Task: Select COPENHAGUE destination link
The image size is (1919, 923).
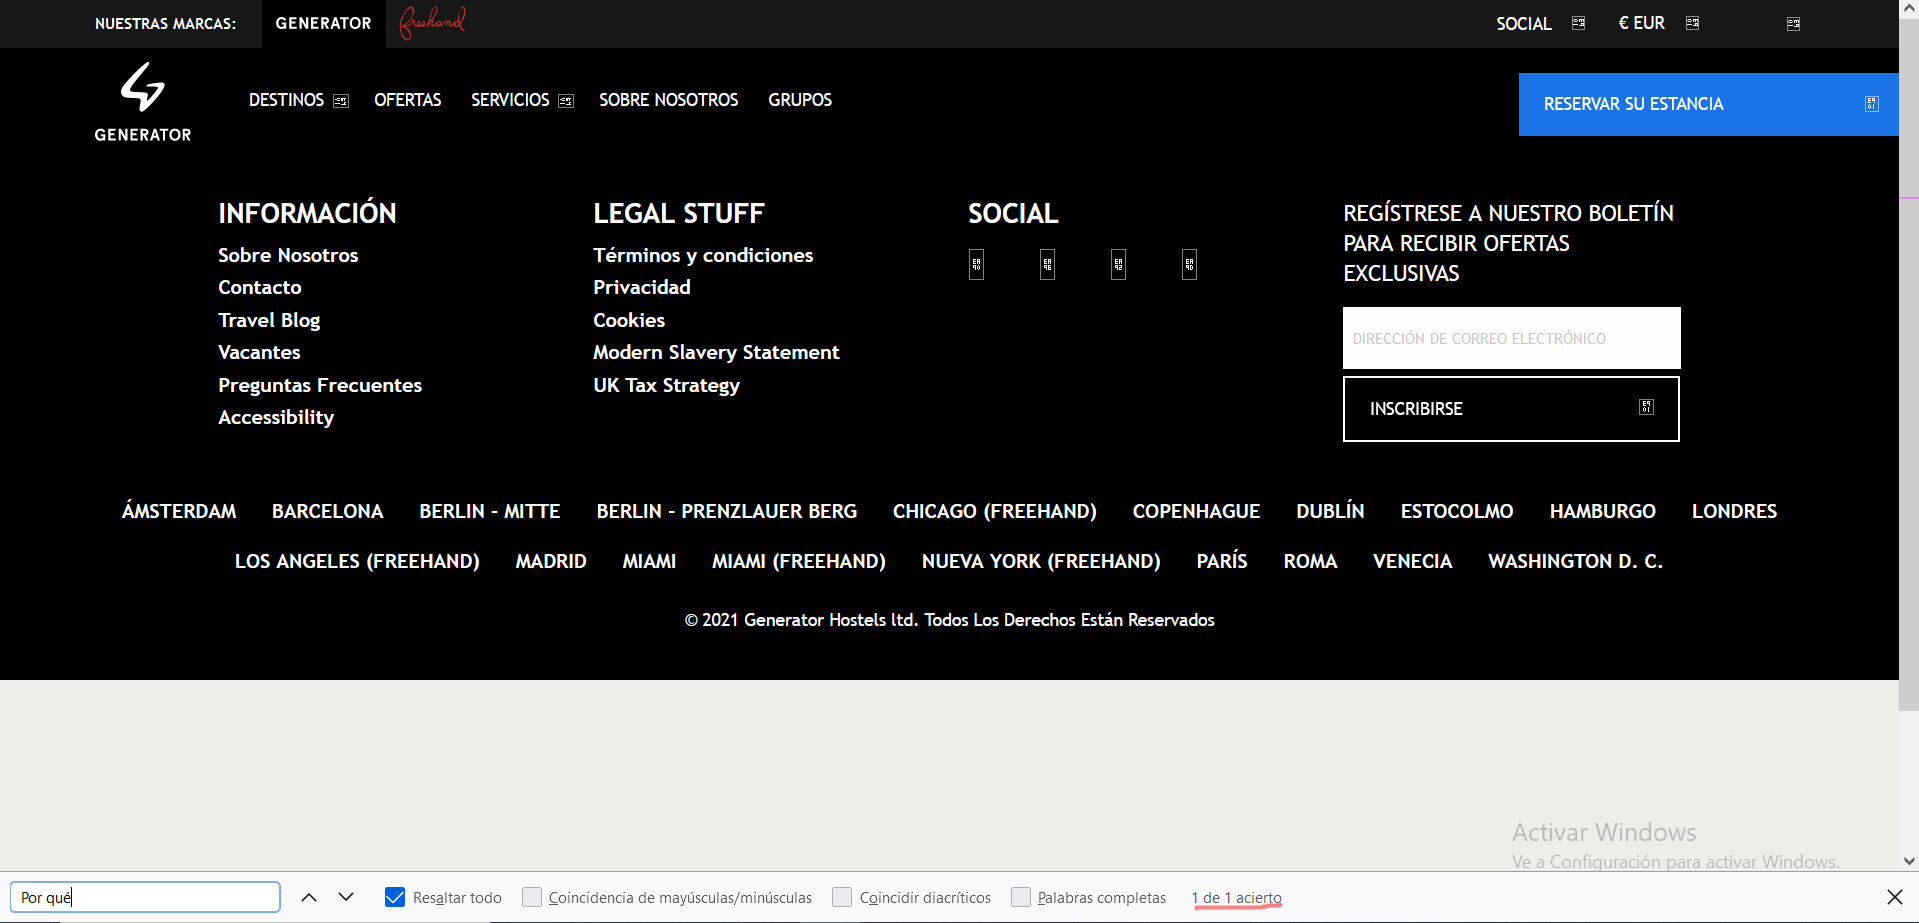Action: 1196,511
